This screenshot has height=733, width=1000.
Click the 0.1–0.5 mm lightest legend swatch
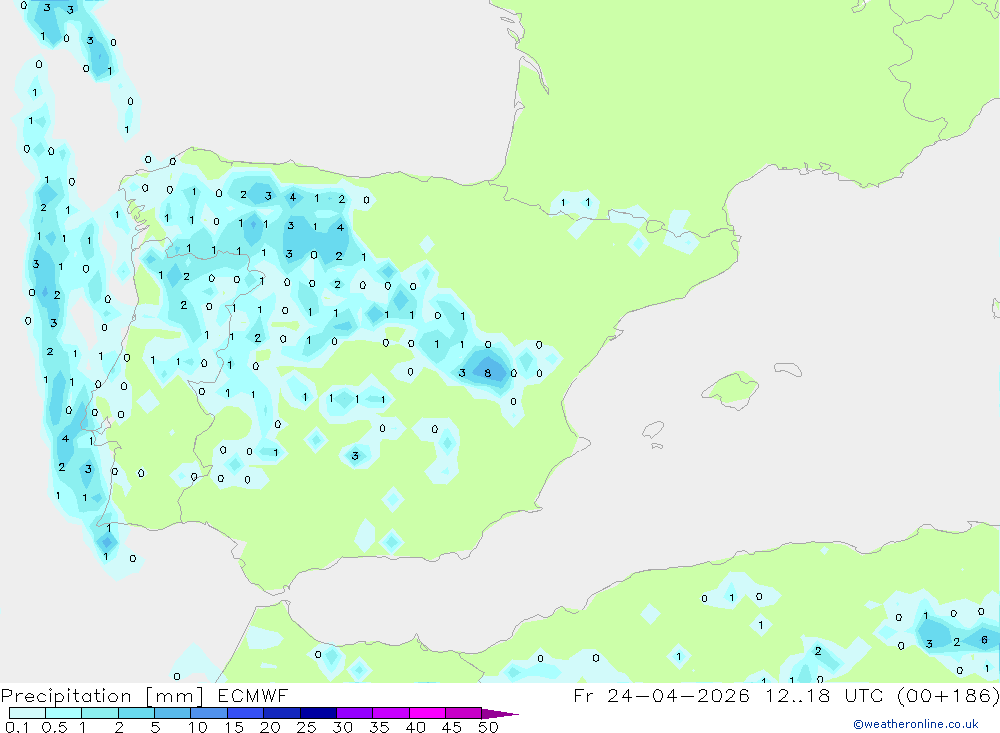pyautogui.click(x=27, y=713)
